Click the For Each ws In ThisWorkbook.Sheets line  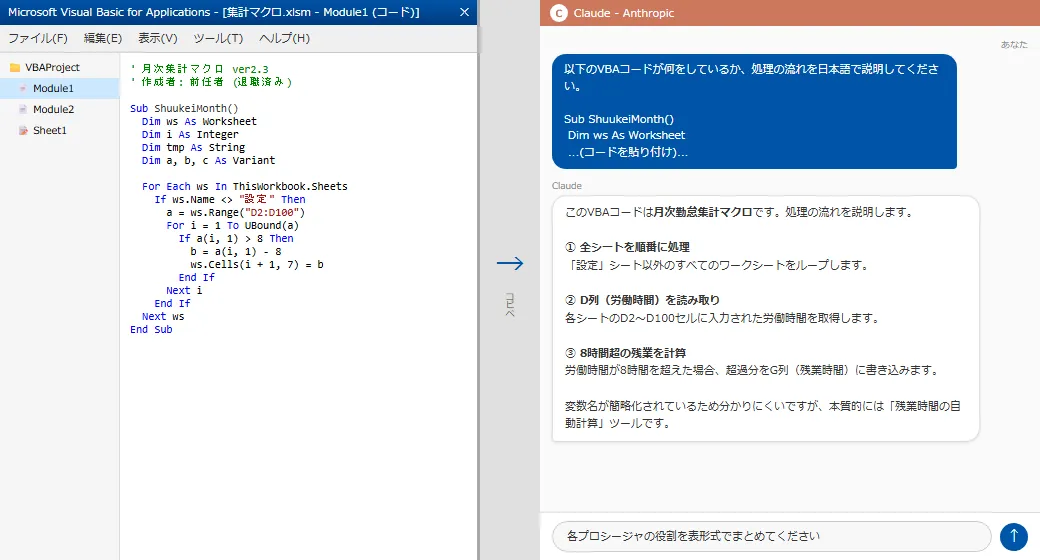coord(245,186)
